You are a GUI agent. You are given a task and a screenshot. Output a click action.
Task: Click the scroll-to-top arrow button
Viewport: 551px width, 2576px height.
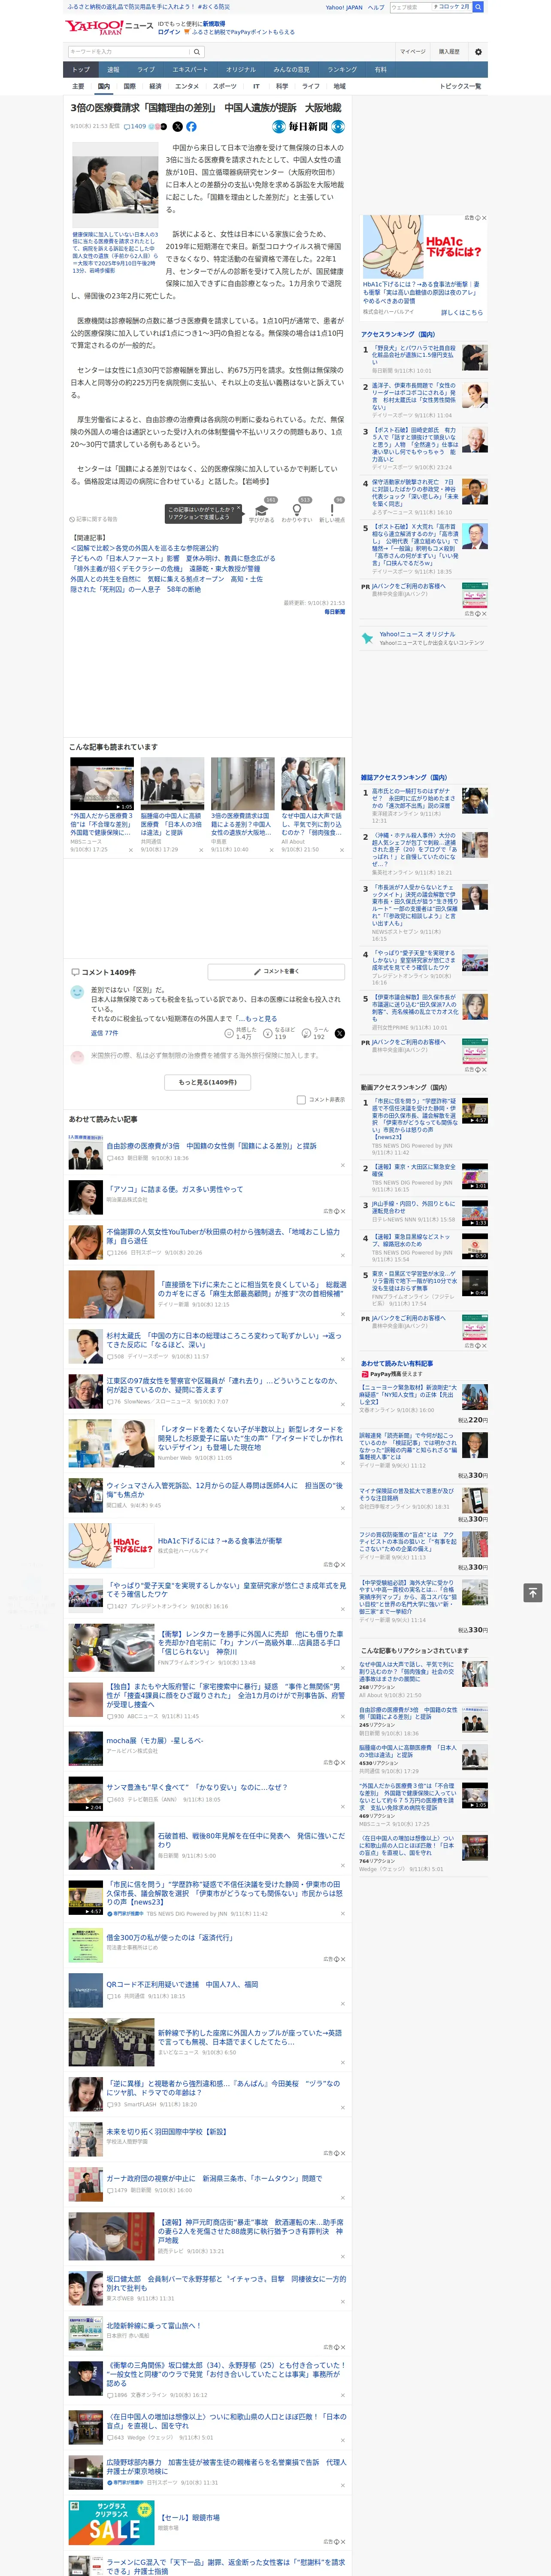tap(533, 1593)
